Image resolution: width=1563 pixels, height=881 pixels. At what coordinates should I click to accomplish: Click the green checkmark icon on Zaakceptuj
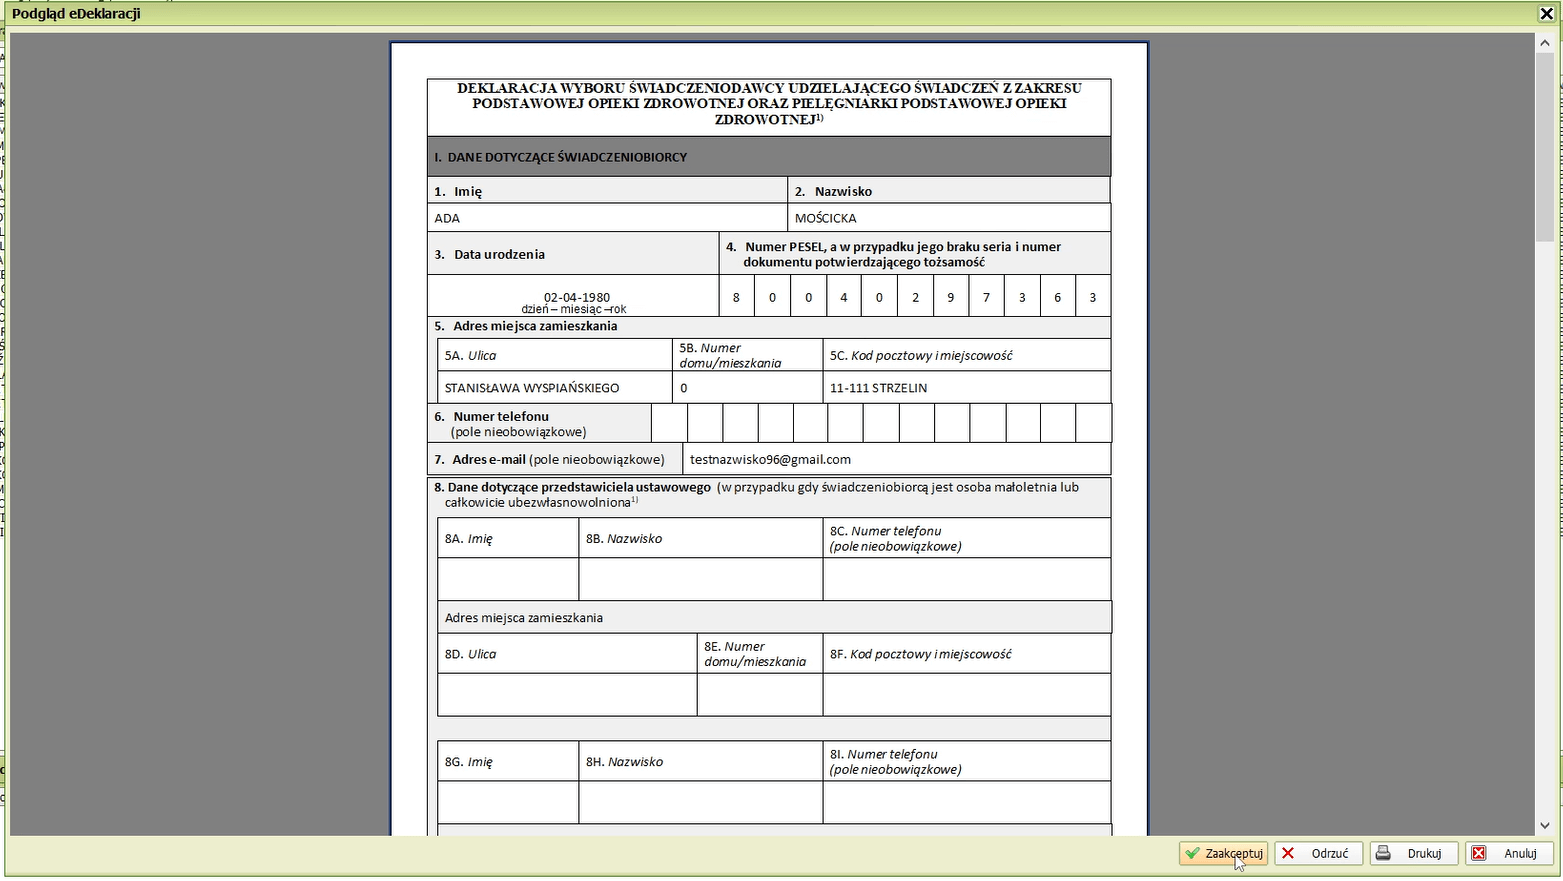(1192, 853)
